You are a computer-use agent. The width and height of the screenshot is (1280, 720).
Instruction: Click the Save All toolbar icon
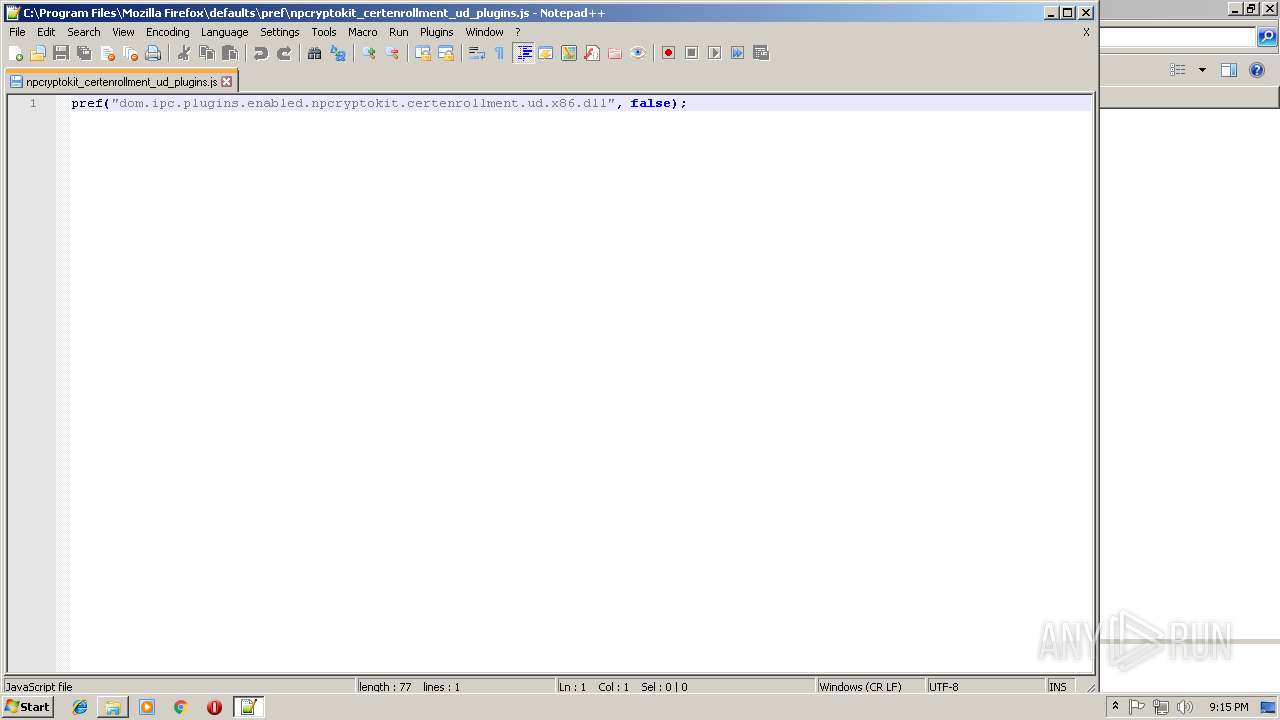(84, 53)
